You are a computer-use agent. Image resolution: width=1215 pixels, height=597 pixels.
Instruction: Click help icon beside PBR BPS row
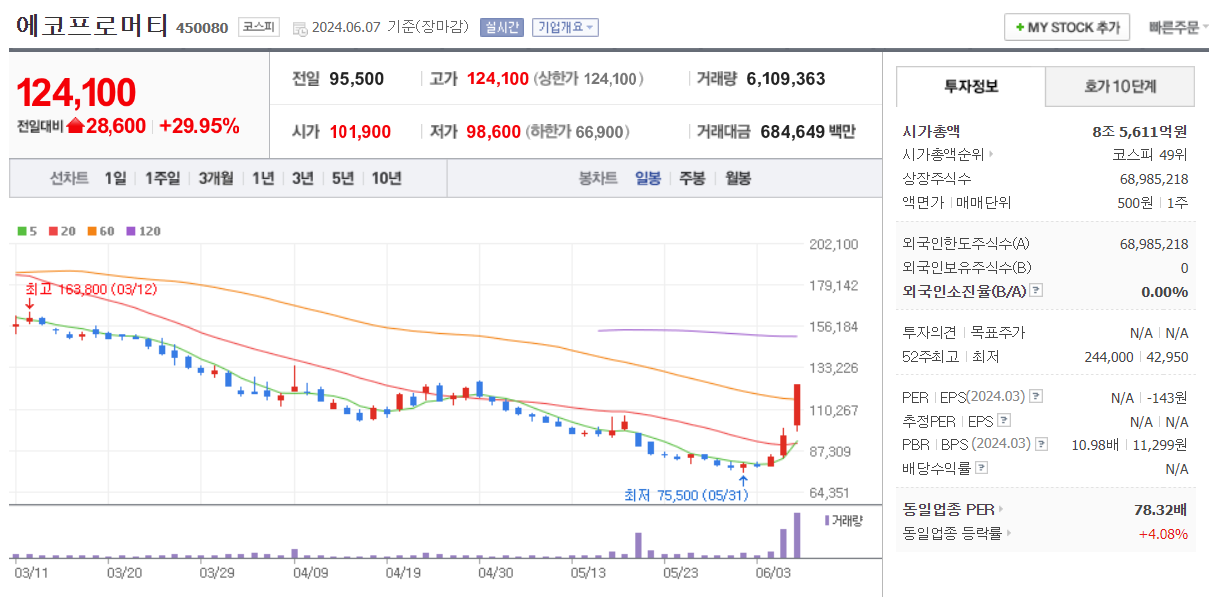[1040, 443]
